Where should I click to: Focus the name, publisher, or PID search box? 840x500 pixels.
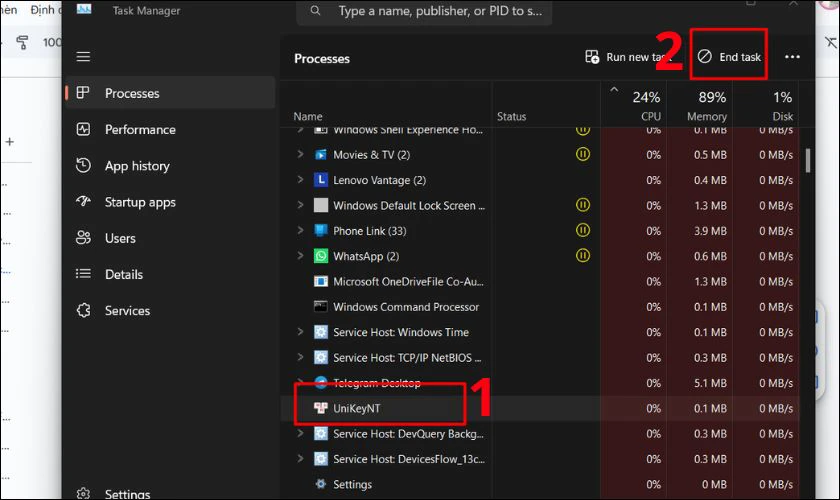click(424, 11)
